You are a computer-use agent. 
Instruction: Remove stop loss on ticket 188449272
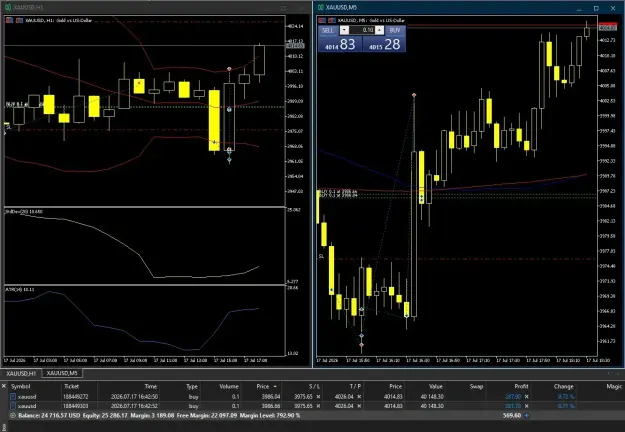coord(318,397)
